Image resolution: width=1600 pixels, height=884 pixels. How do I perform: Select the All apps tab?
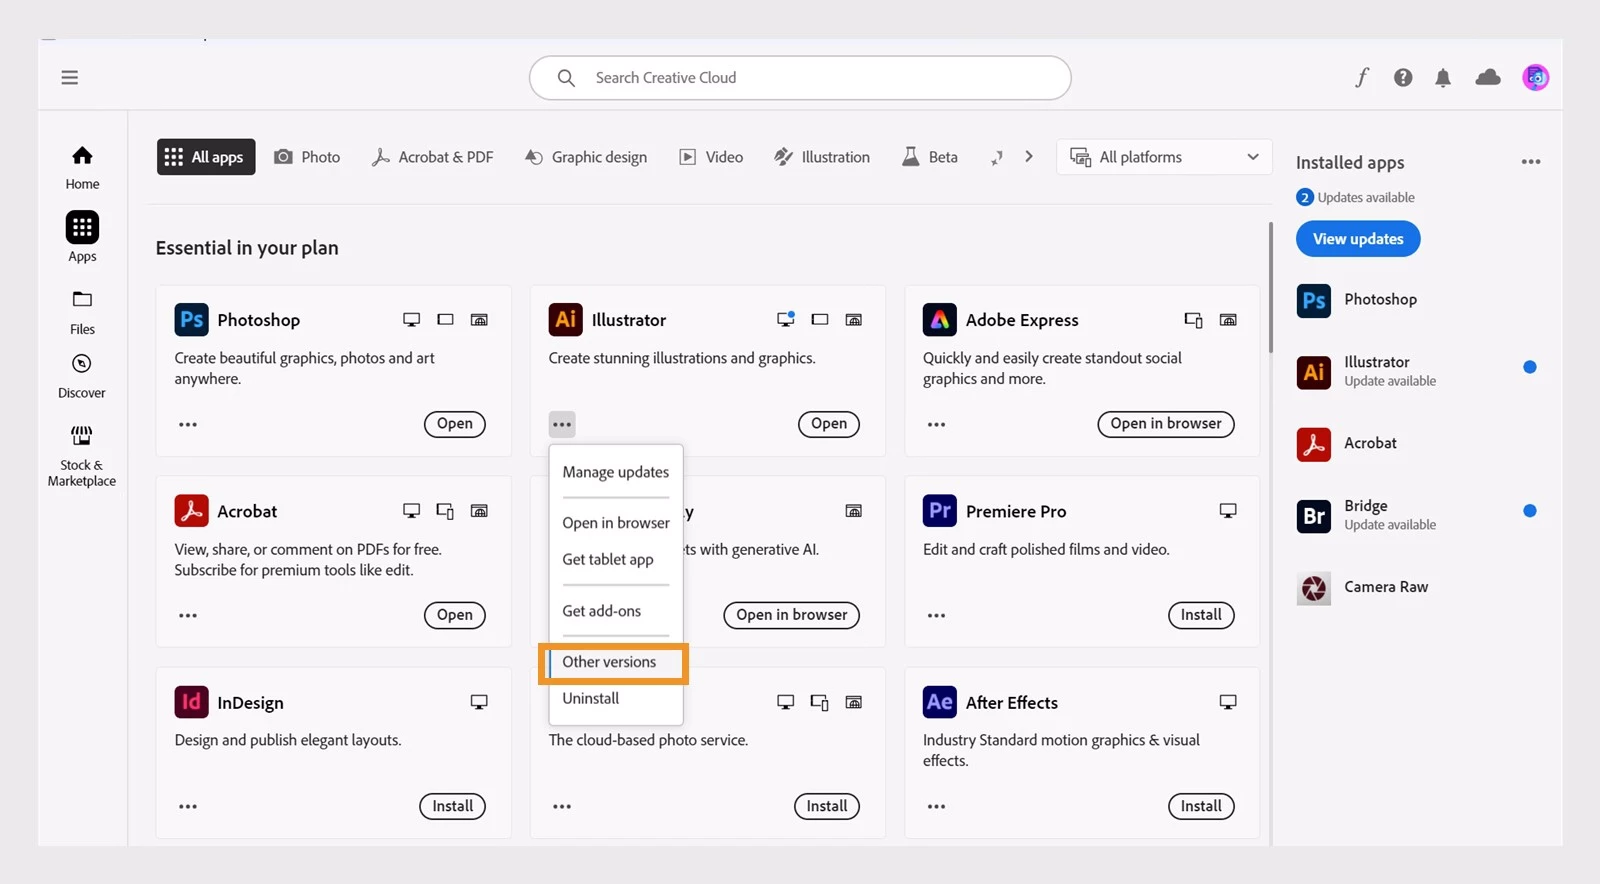tap(206, 157)
